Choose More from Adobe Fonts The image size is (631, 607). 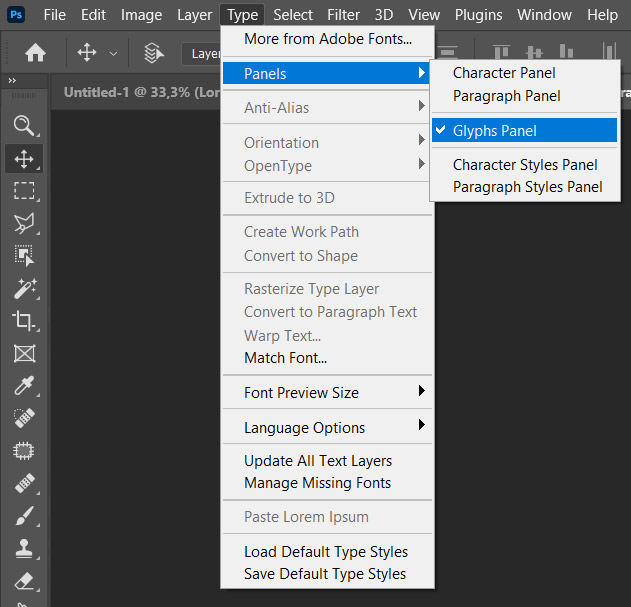tap(327, 39)
